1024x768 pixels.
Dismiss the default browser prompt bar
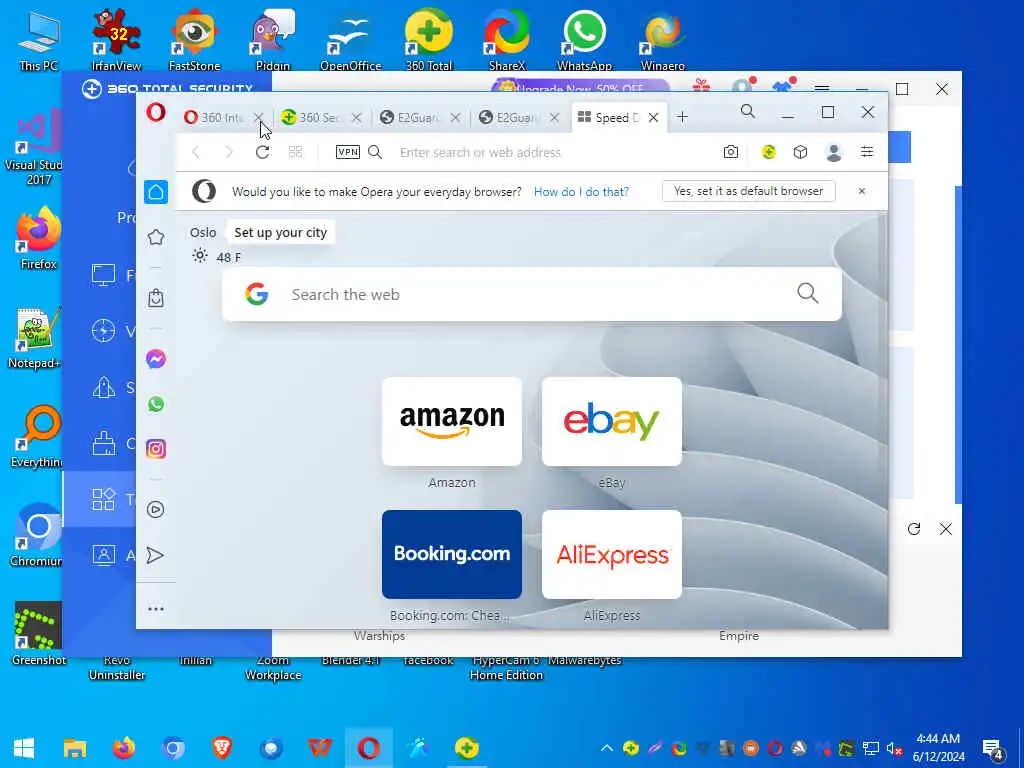click(862, 191)
